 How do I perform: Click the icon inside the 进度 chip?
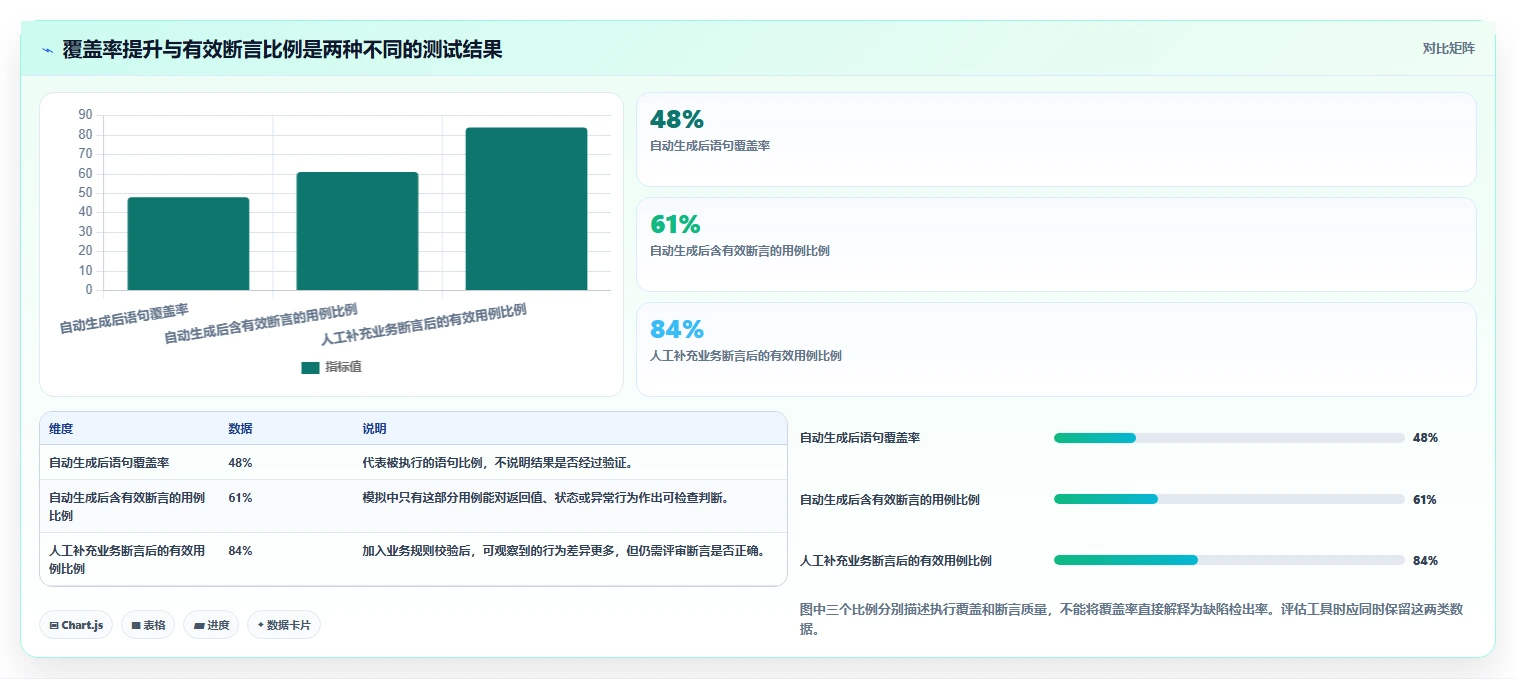[198, 625]
